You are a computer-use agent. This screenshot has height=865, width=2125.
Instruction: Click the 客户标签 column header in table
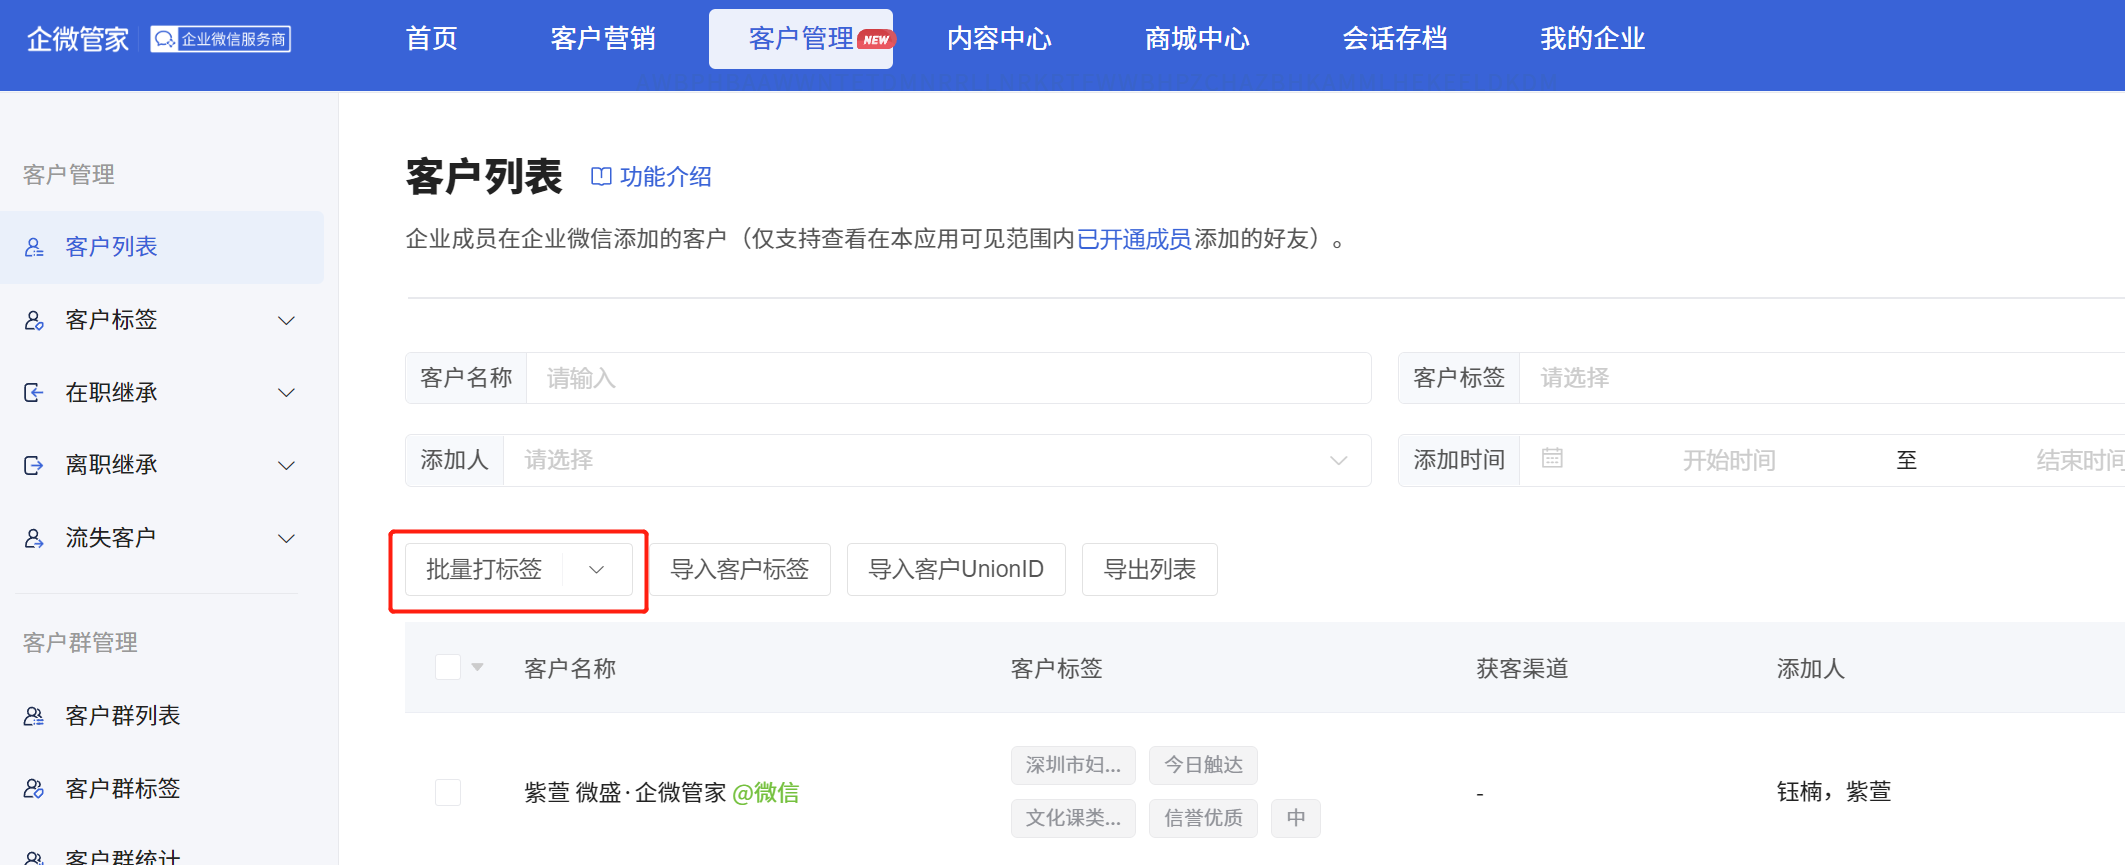(1056, 668)
